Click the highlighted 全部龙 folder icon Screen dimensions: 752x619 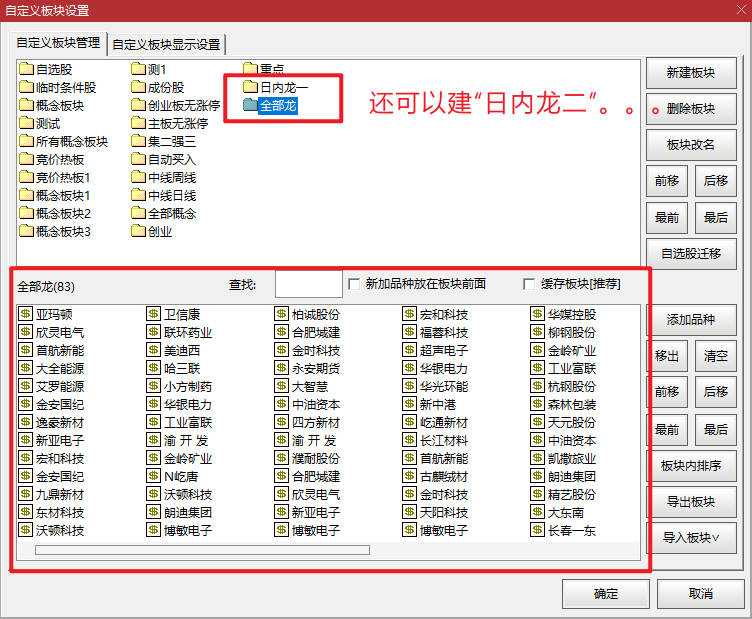[x=250, y=105]
